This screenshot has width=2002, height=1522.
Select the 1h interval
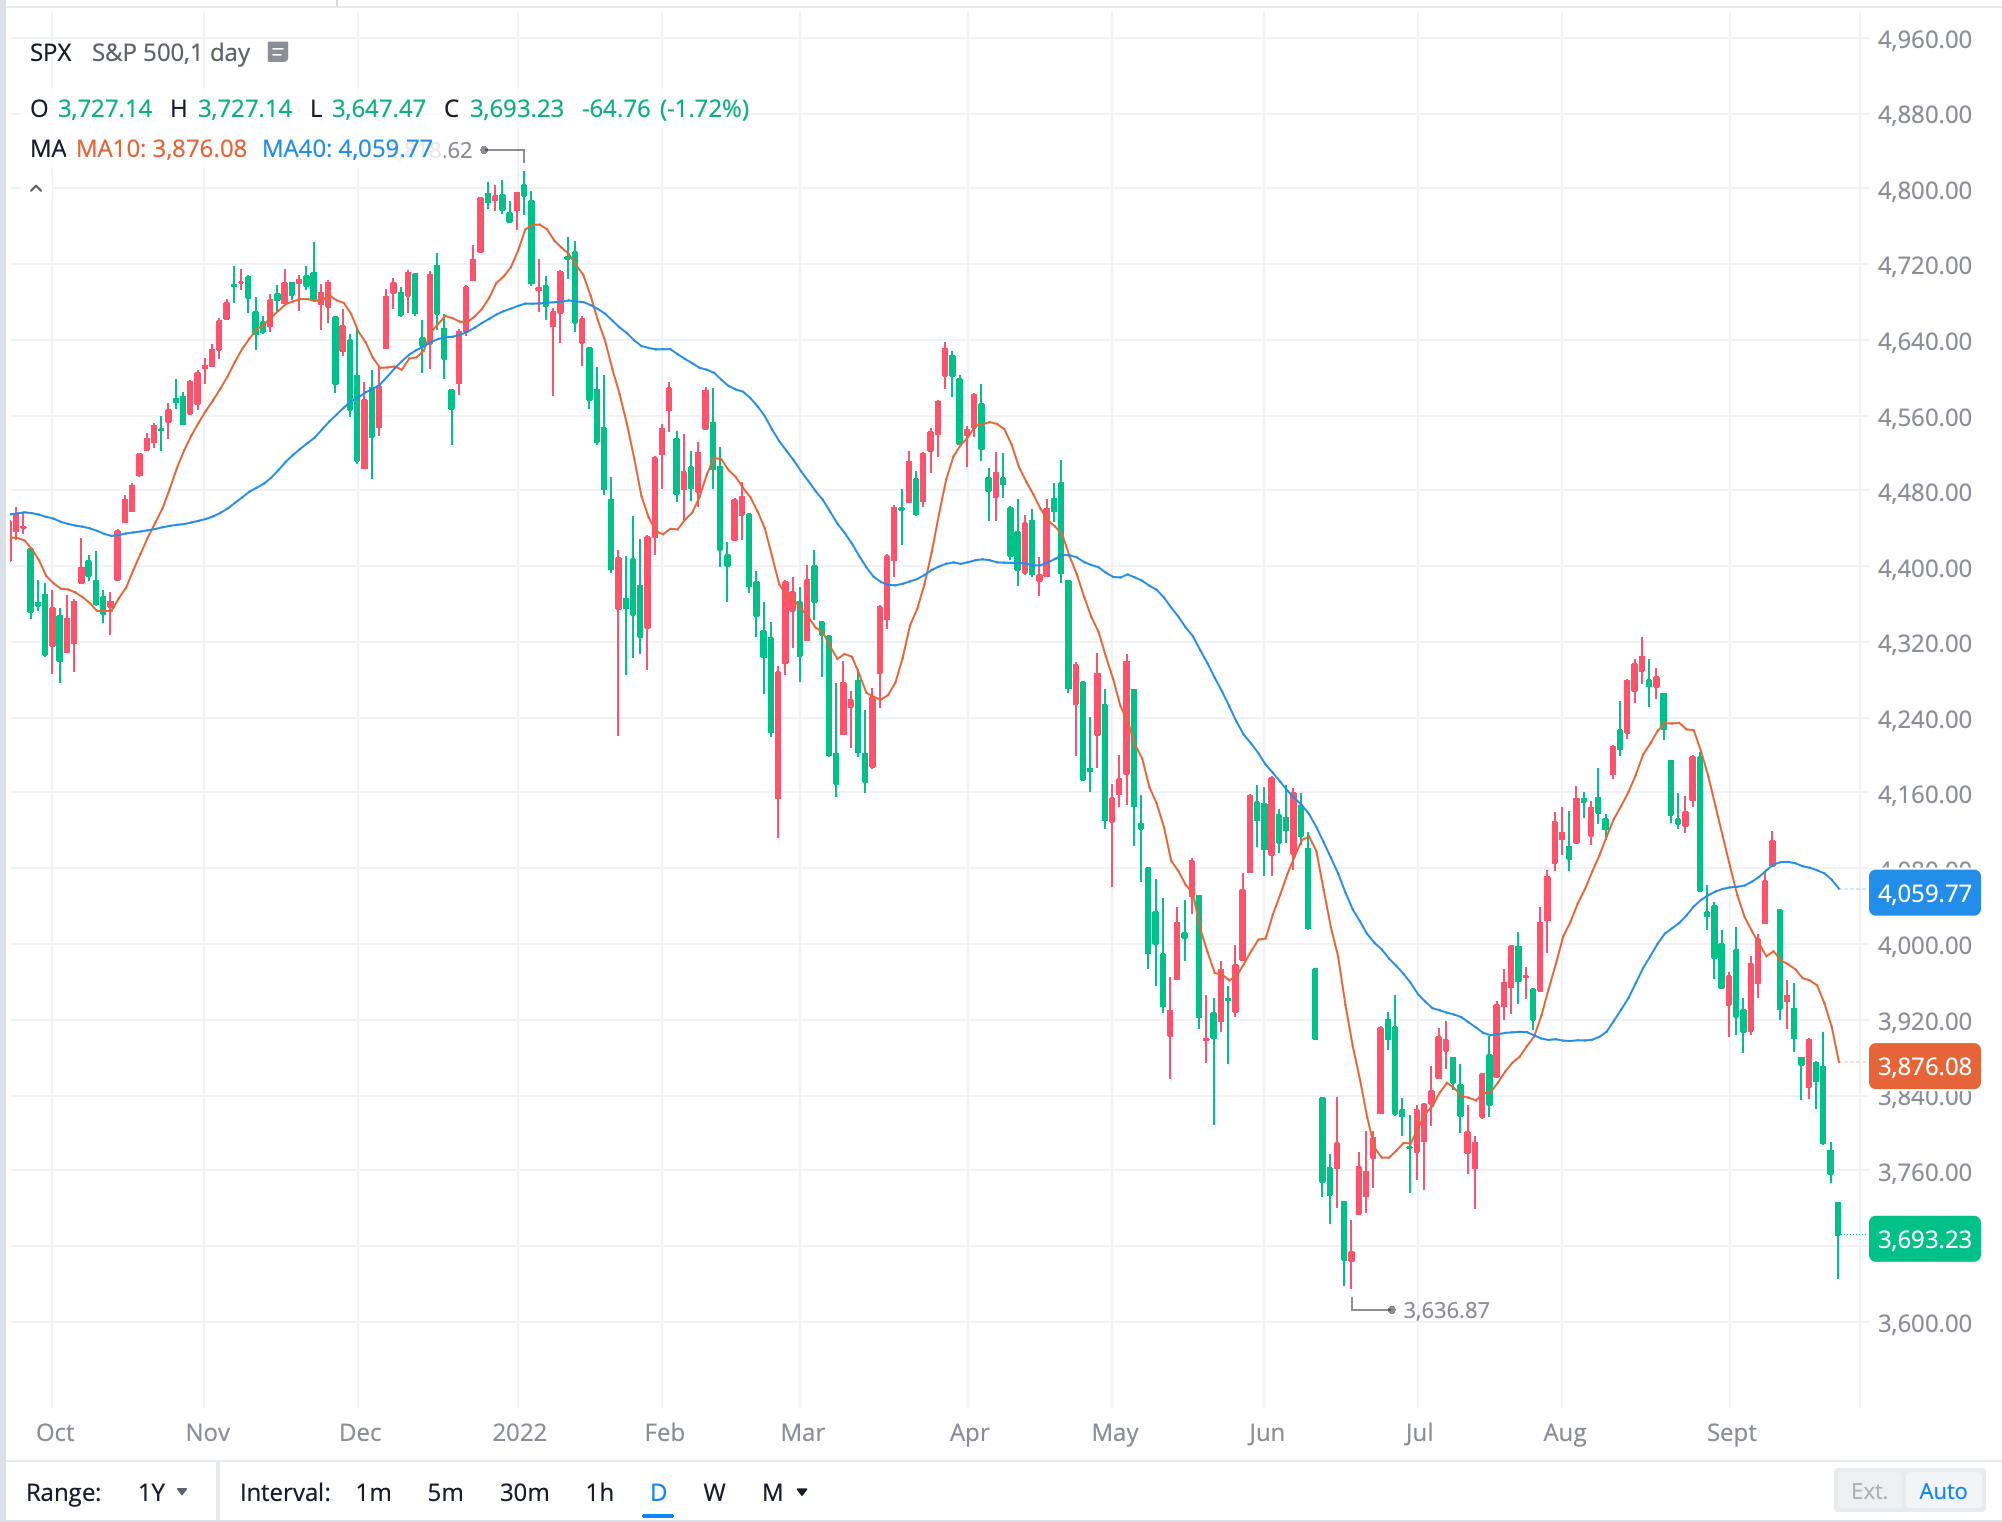point(600,1491)
